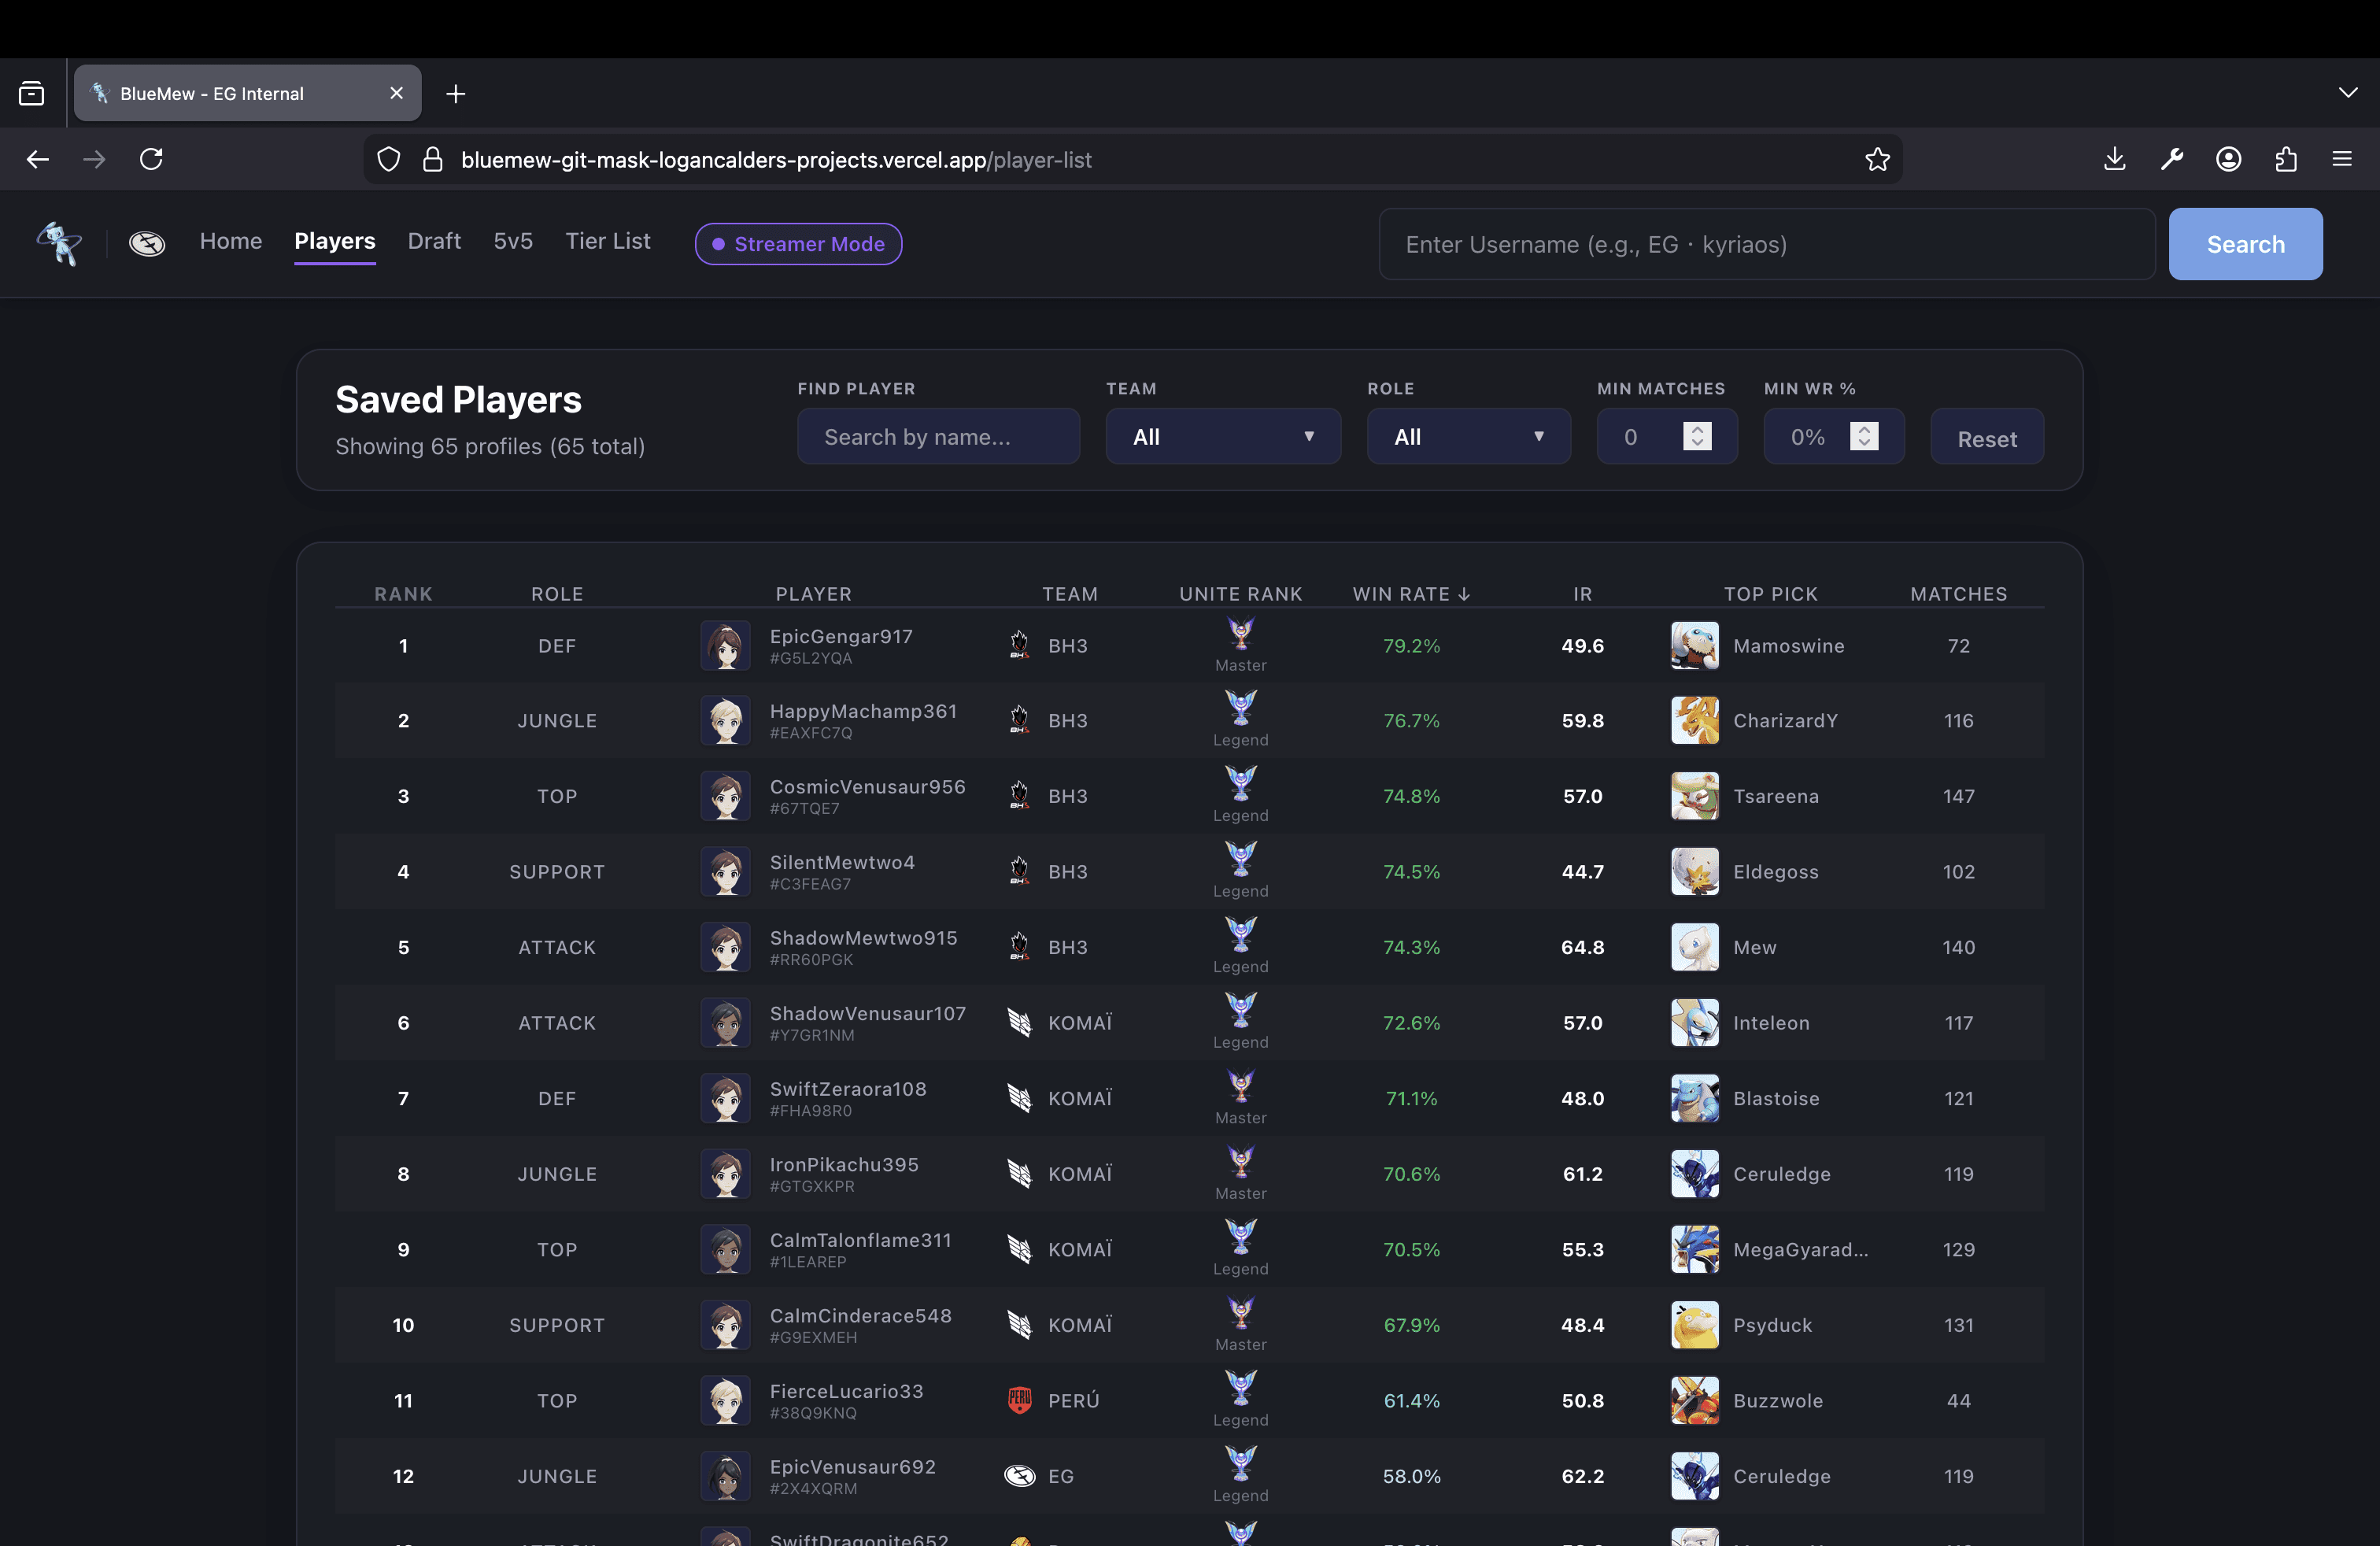Open browser downloads icon

tap(2114, 159)
